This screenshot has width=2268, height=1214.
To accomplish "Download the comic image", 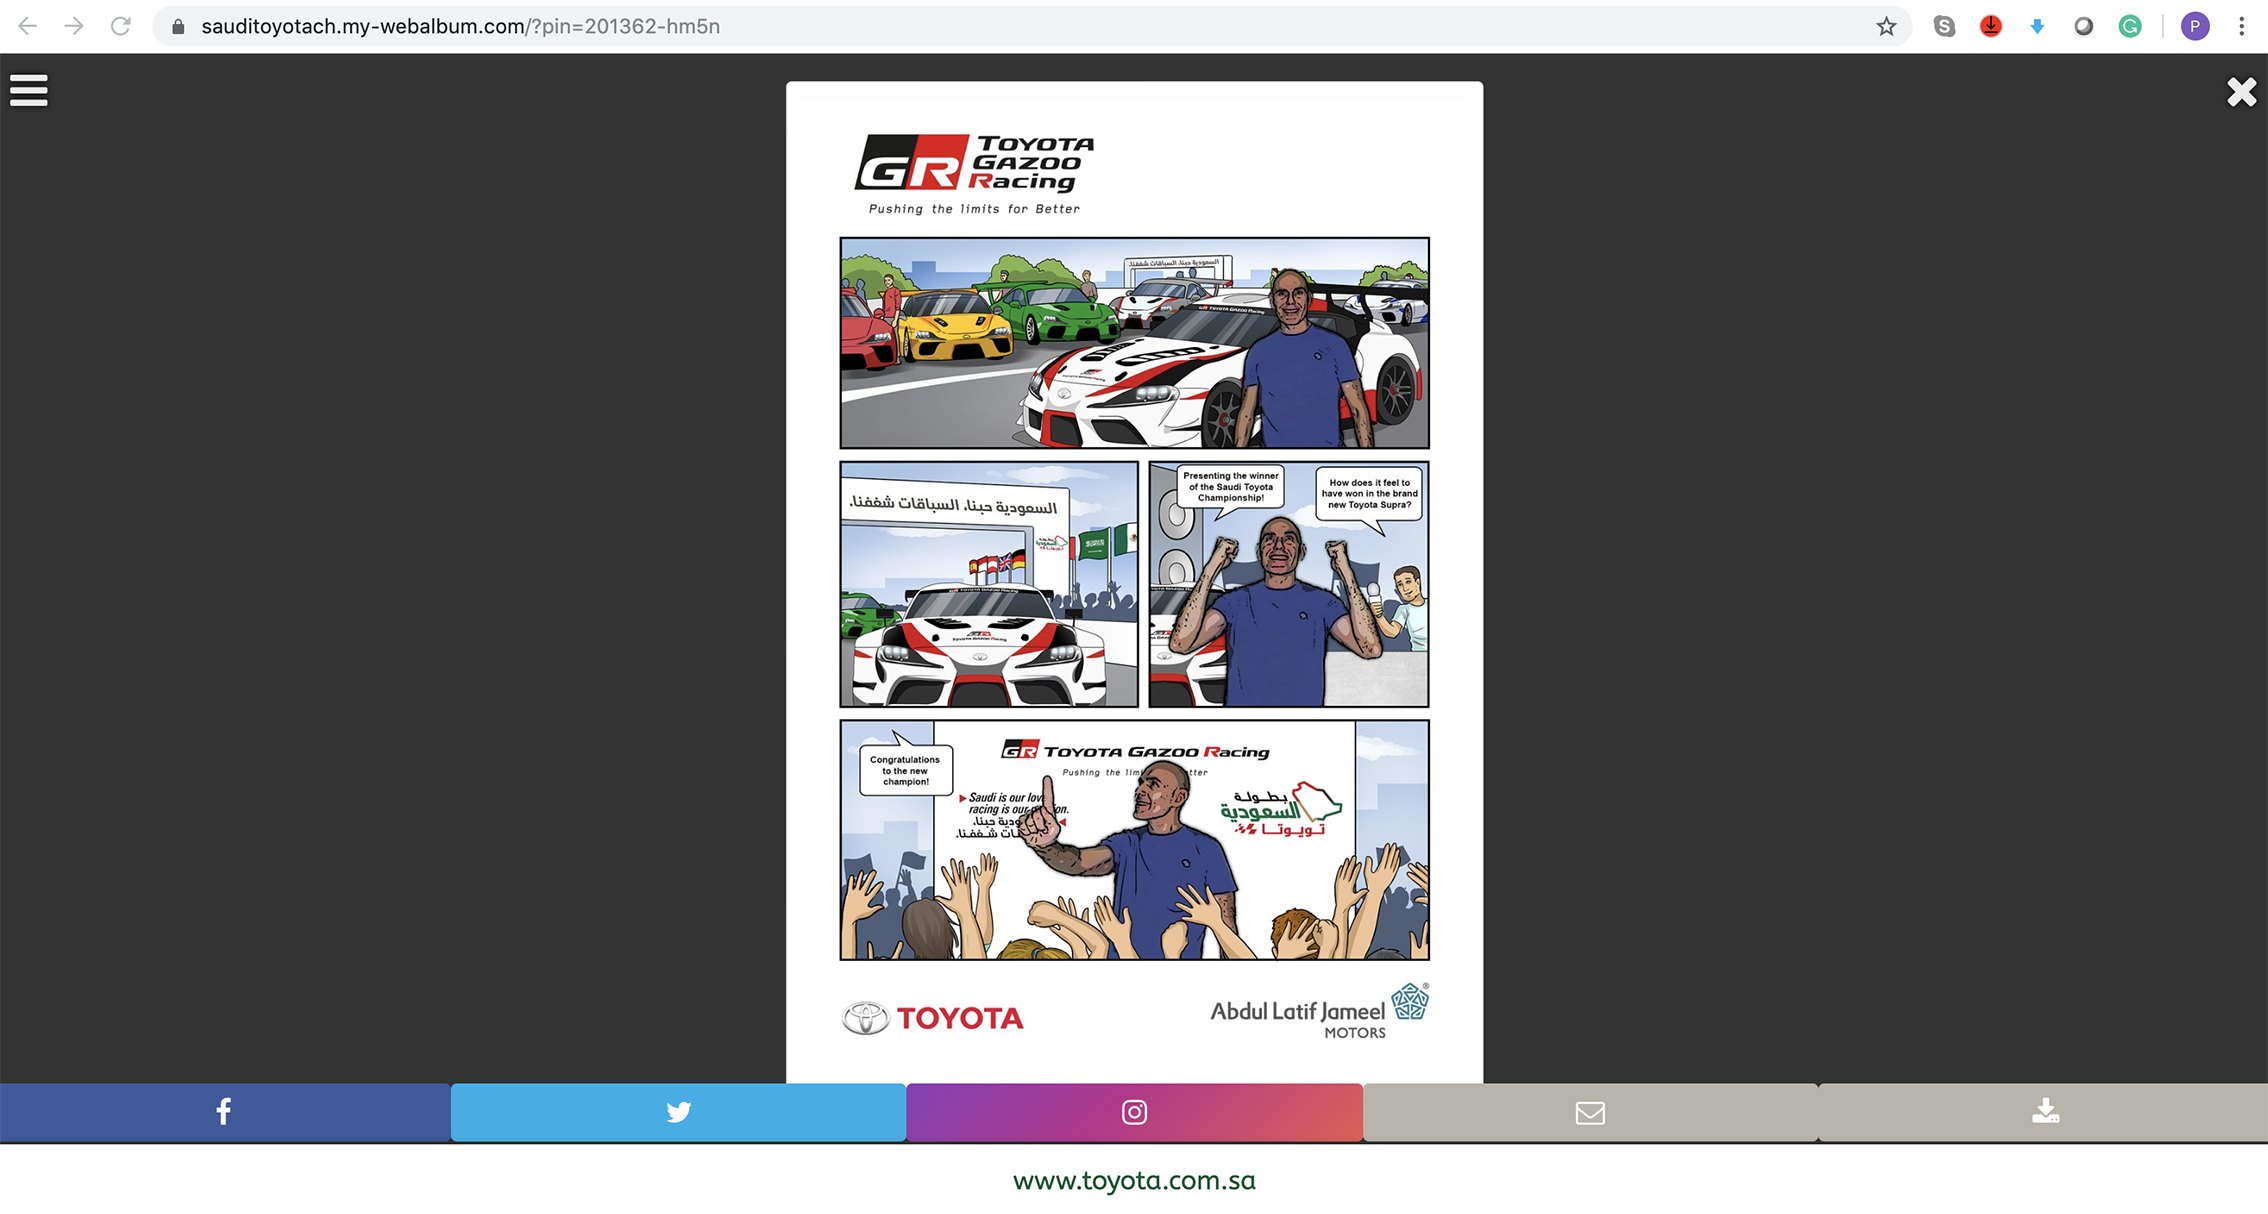I will (x=2044, y=1112).
